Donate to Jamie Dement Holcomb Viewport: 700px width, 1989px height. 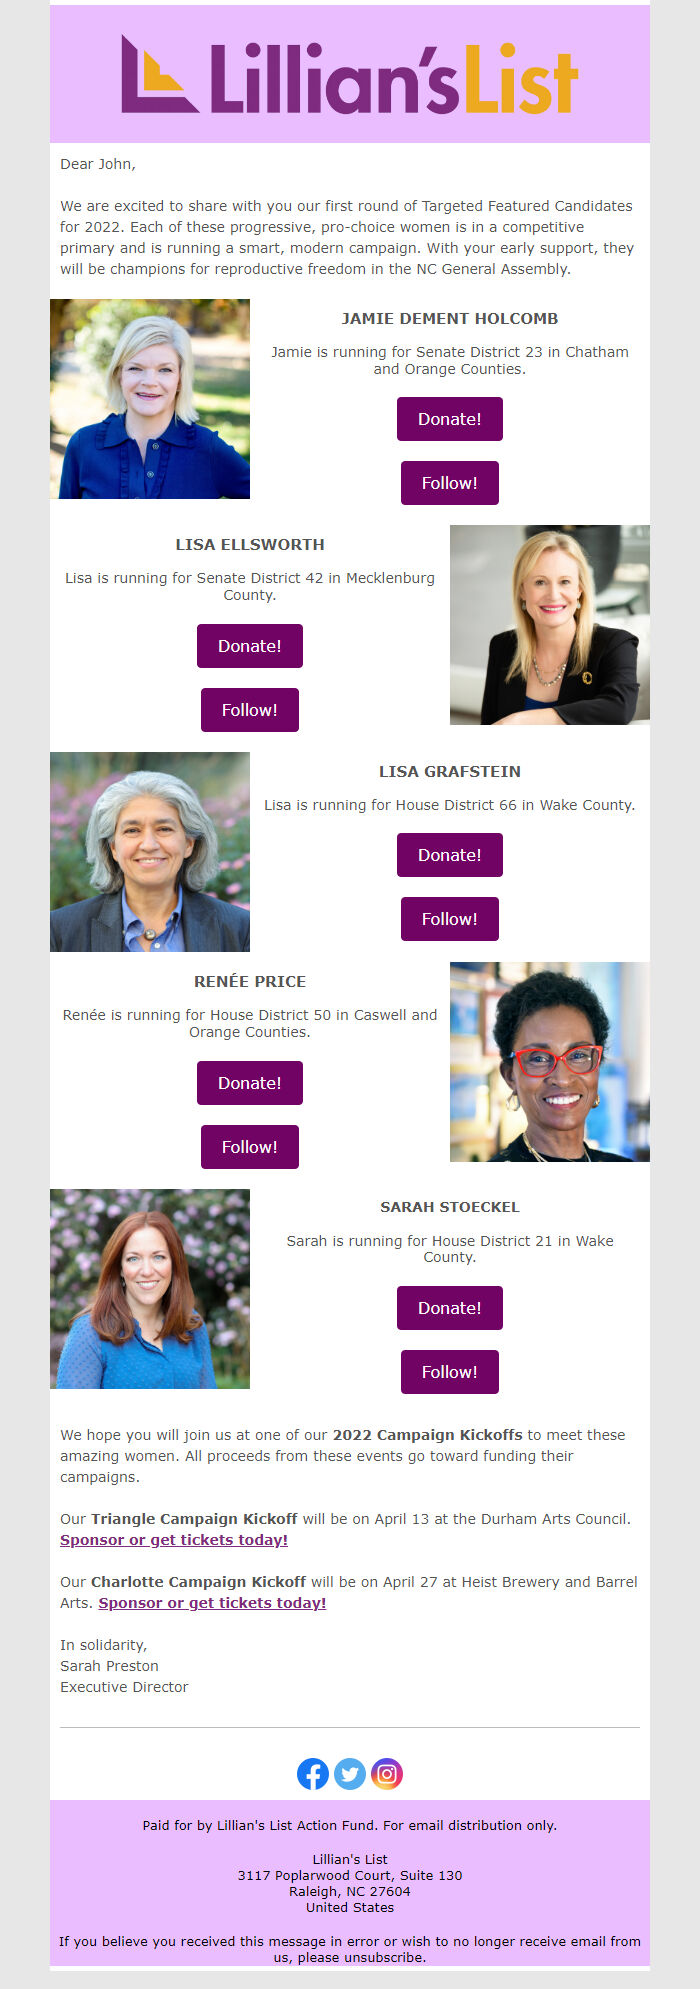450,419
